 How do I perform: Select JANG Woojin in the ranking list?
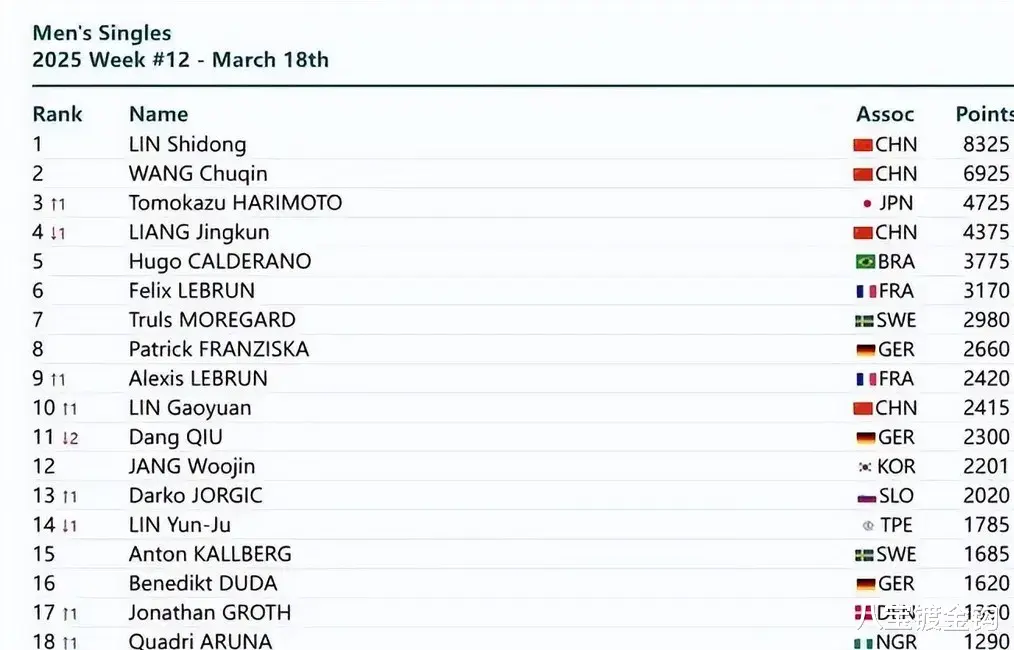192,466
